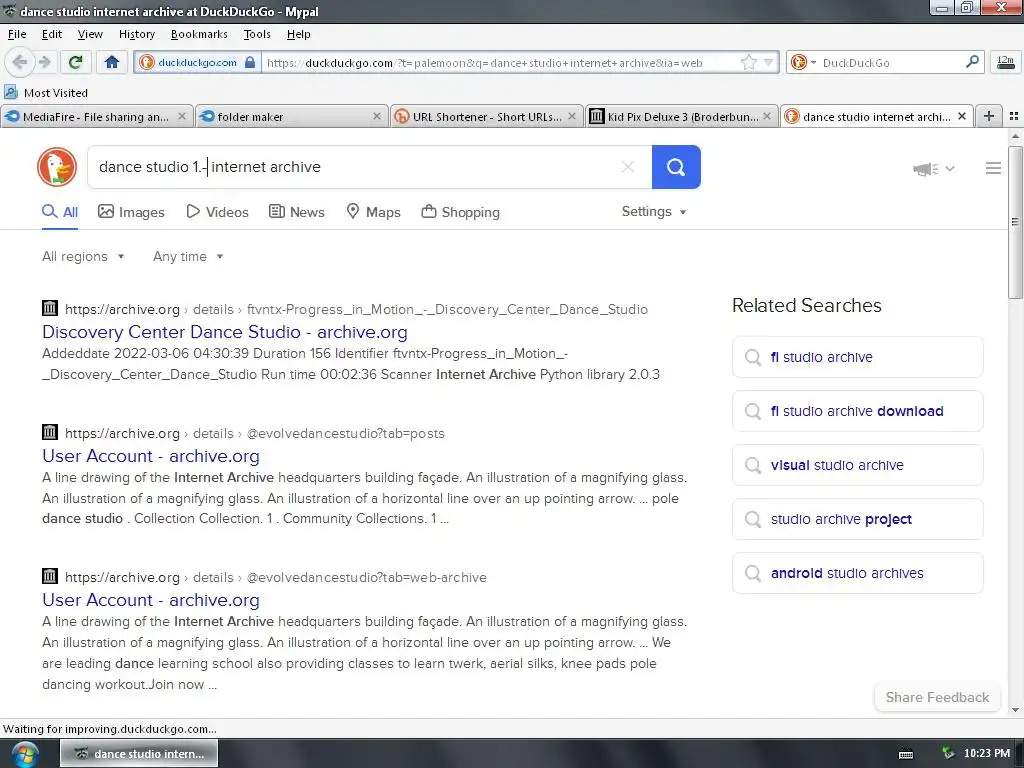Screen dimensions: 1024x768
Task: Open the search engine selector dropdown
Action: (x=803, y=63)
